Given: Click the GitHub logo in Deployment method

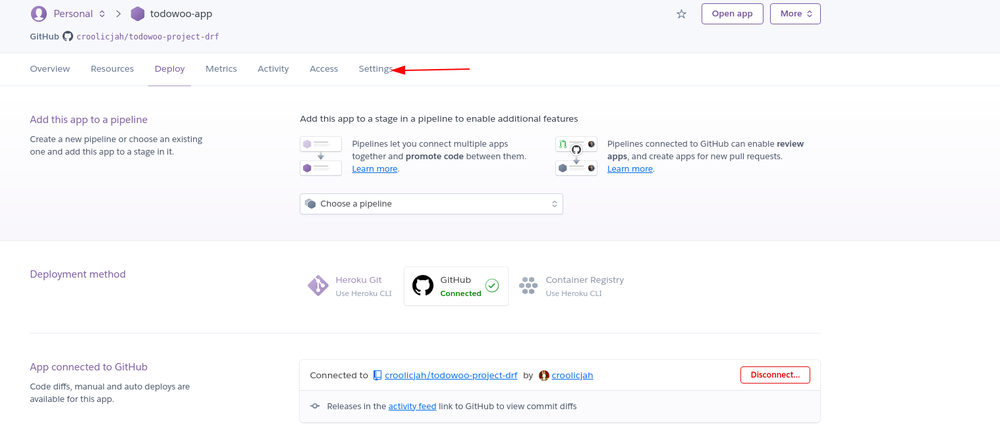Looking at the screenshot, I should tap(423, 286).
